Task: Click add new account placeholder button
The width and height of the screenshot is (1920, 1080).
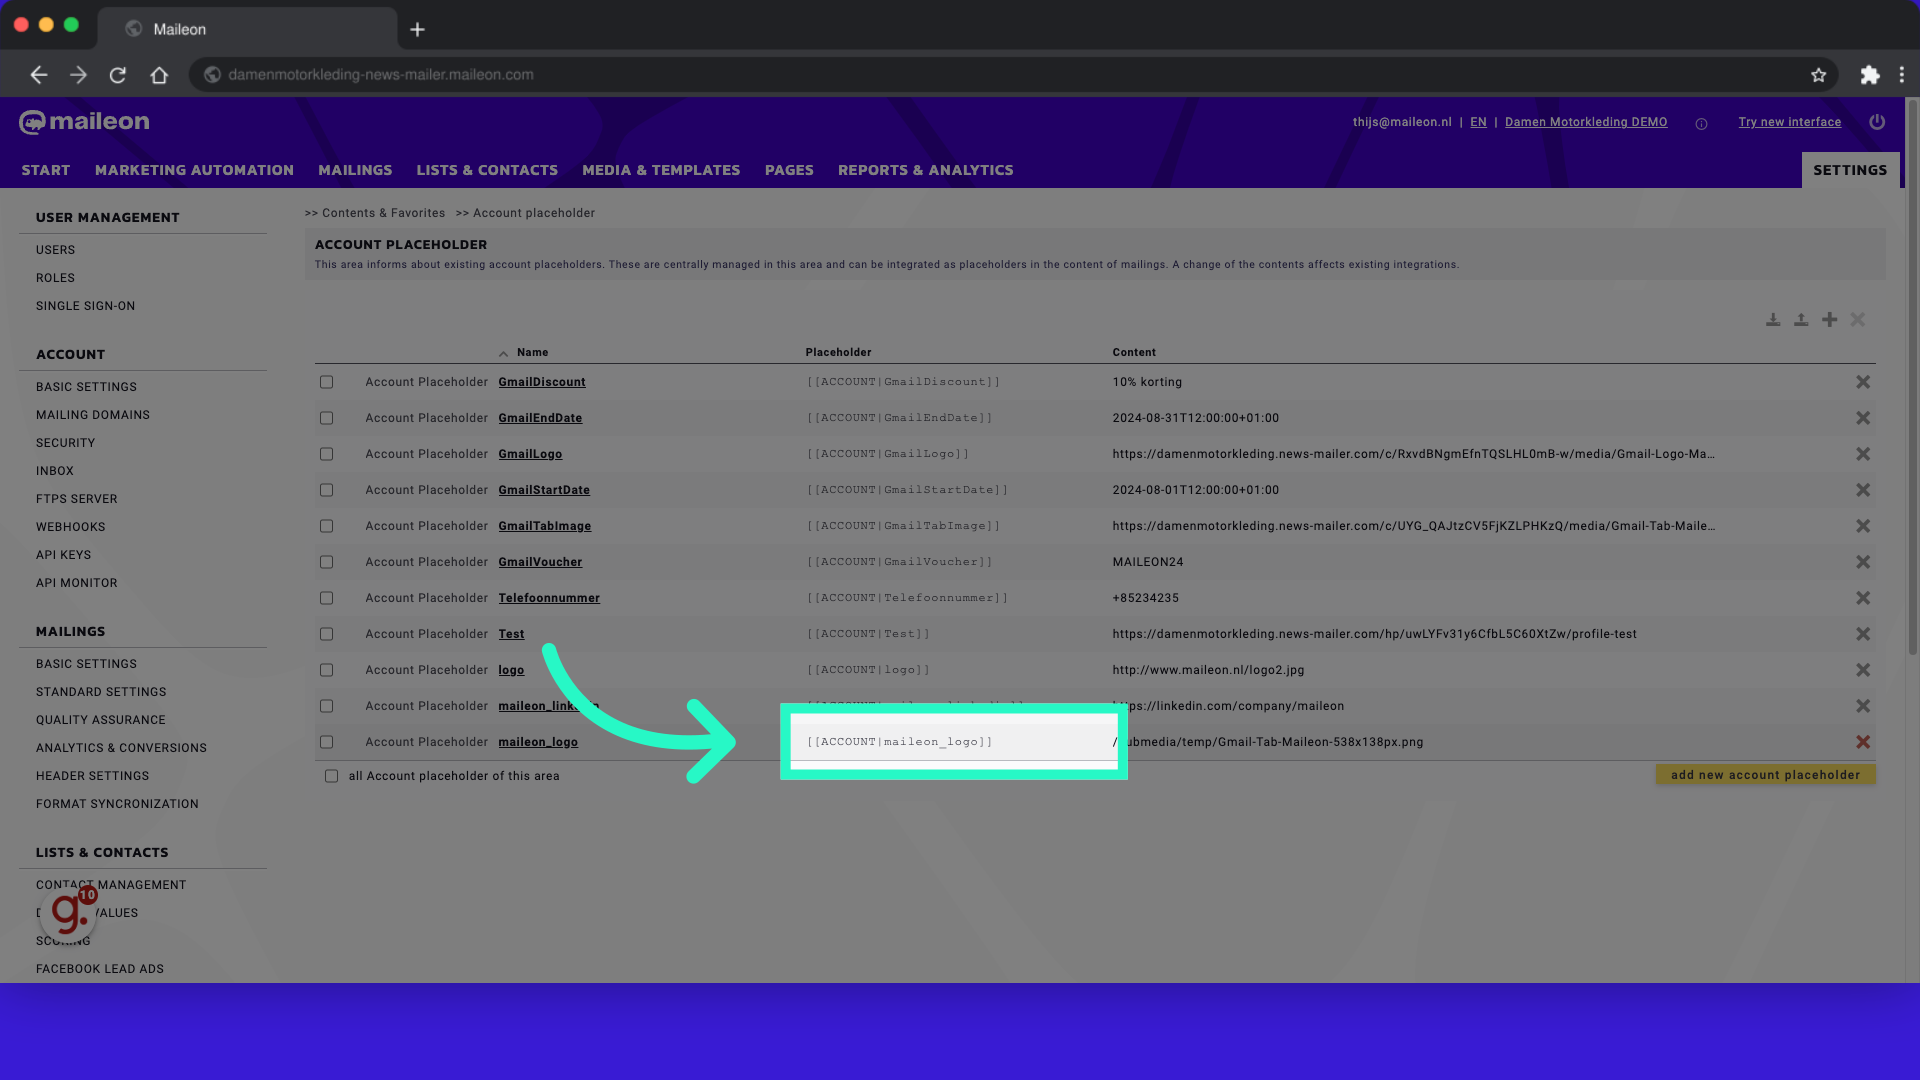Action: [1765, 775]
